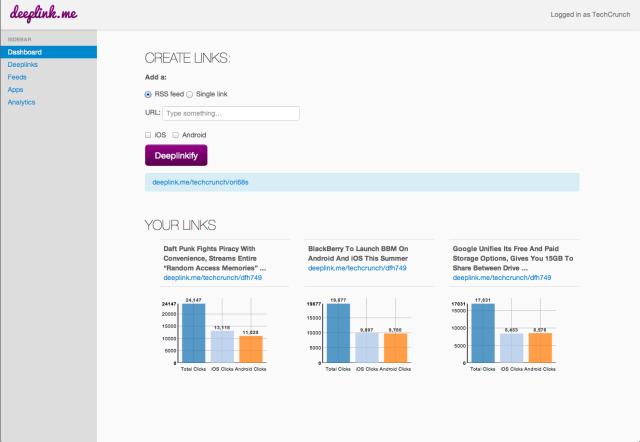Open the Apps sidebar section
Image resolution: width=640 pixels, height=442 pixels.
16,89
